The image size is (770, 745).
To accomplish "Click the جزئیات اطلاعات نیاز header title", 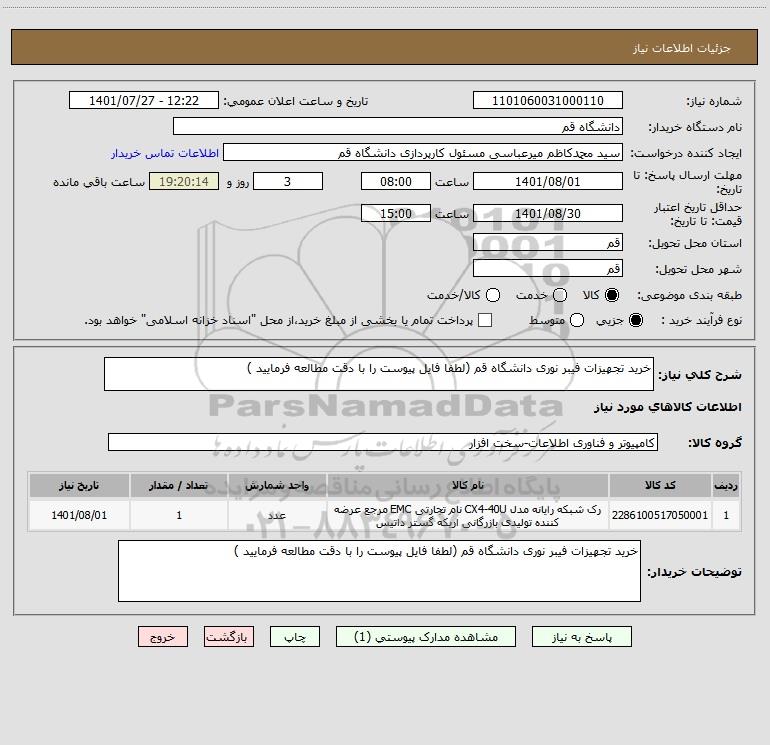I will [681, 48].
